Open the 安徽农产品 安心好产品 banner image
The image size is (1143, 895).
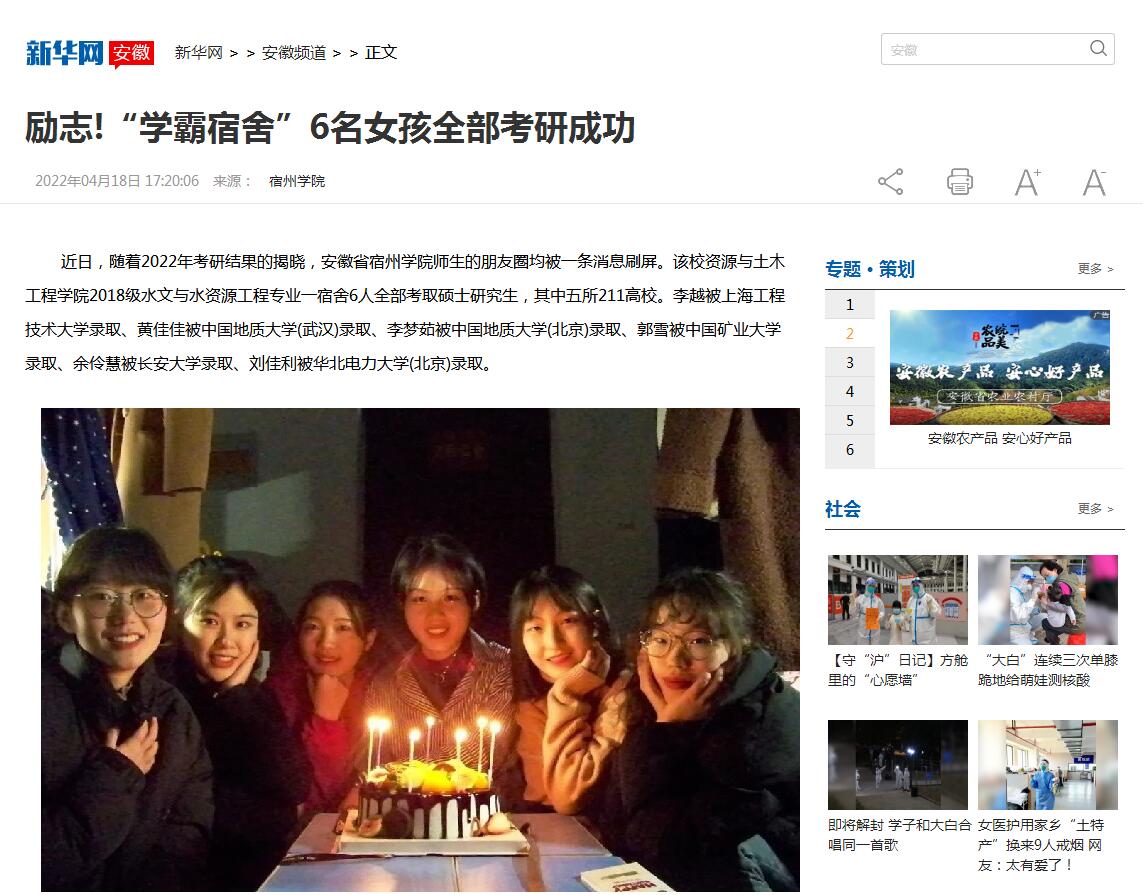[x=999, y=367]
